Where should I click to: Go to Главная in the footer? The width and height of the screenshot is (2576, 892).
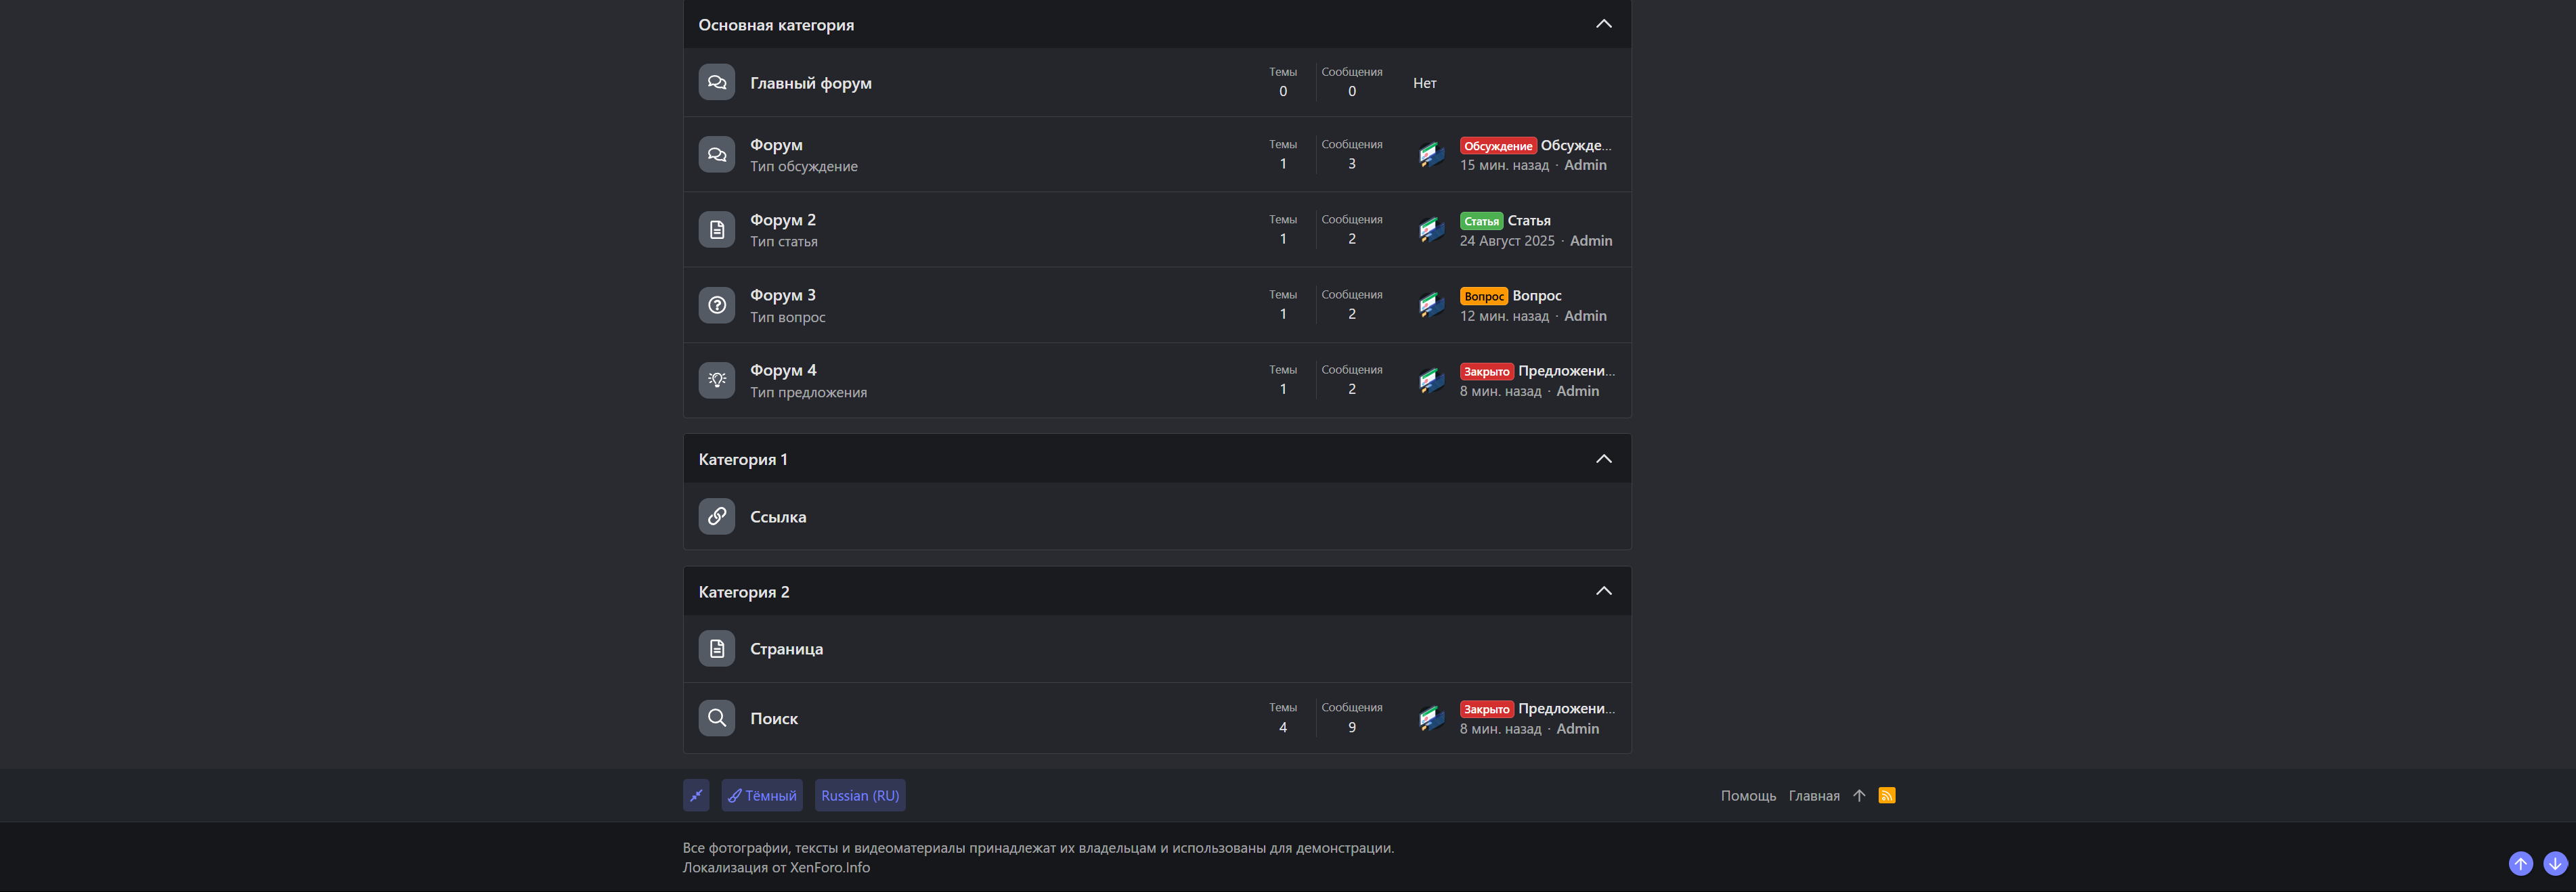tap(1814, 796)
